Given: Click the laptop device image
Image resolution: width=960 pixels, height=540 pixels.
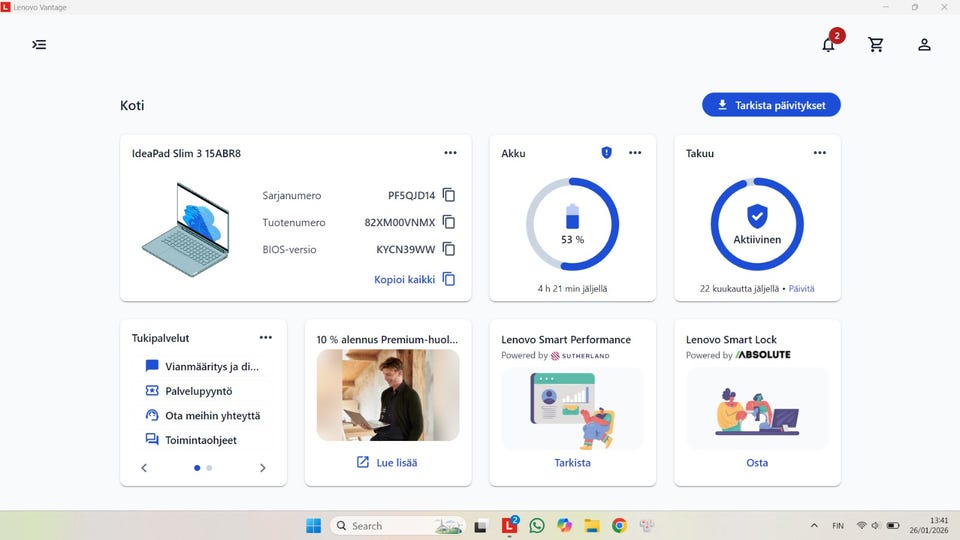Looking at the screenshot, I should click(186, 229).
